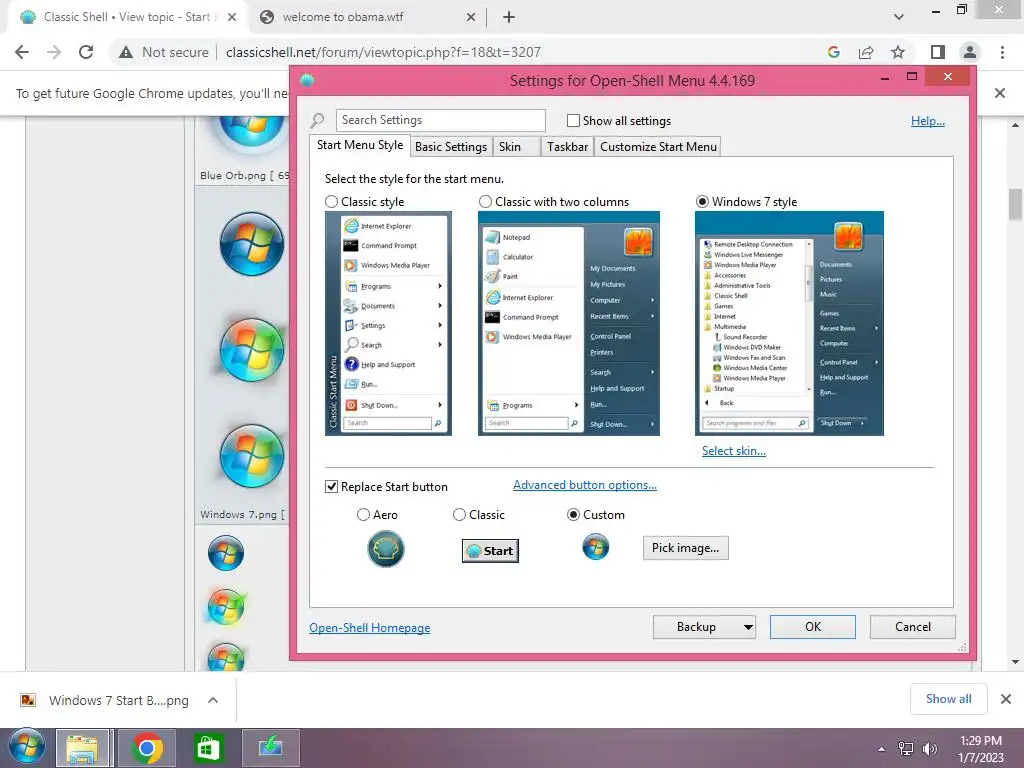Open Chrome tab search chevron
The width and height of the screenshot is (1024, 768).
click(899, 17)
